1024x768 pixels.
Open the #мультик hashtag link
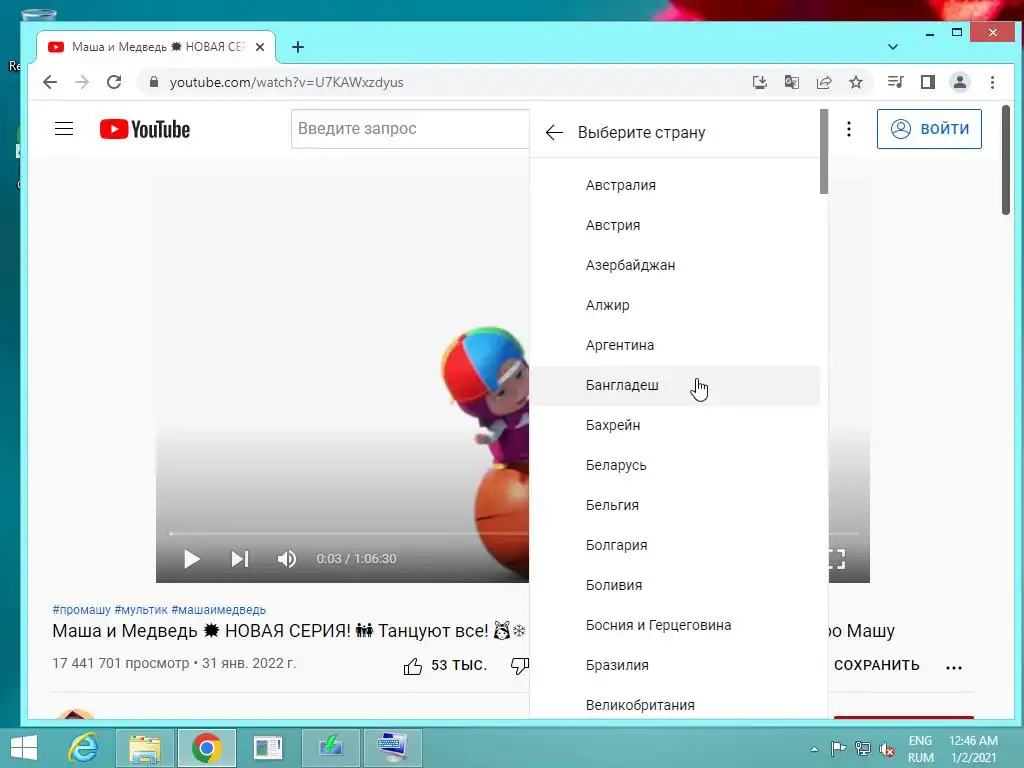141,609
